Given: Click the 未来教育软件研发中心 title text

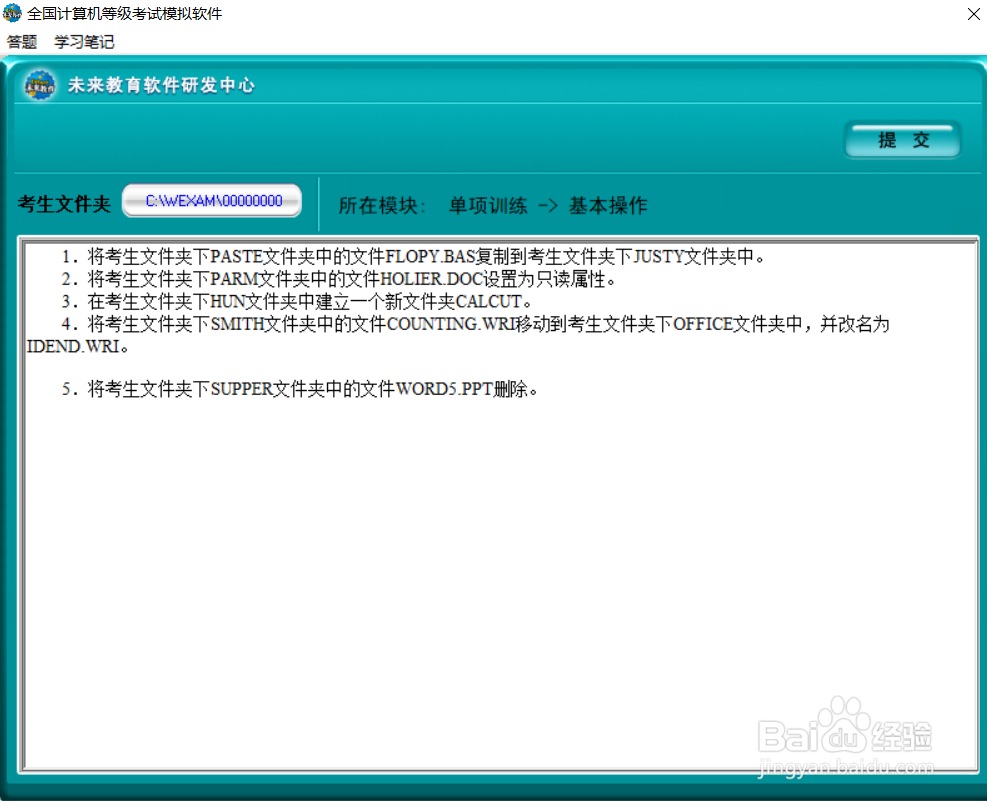Looking at the screenshot, I should tap(161, 85).
